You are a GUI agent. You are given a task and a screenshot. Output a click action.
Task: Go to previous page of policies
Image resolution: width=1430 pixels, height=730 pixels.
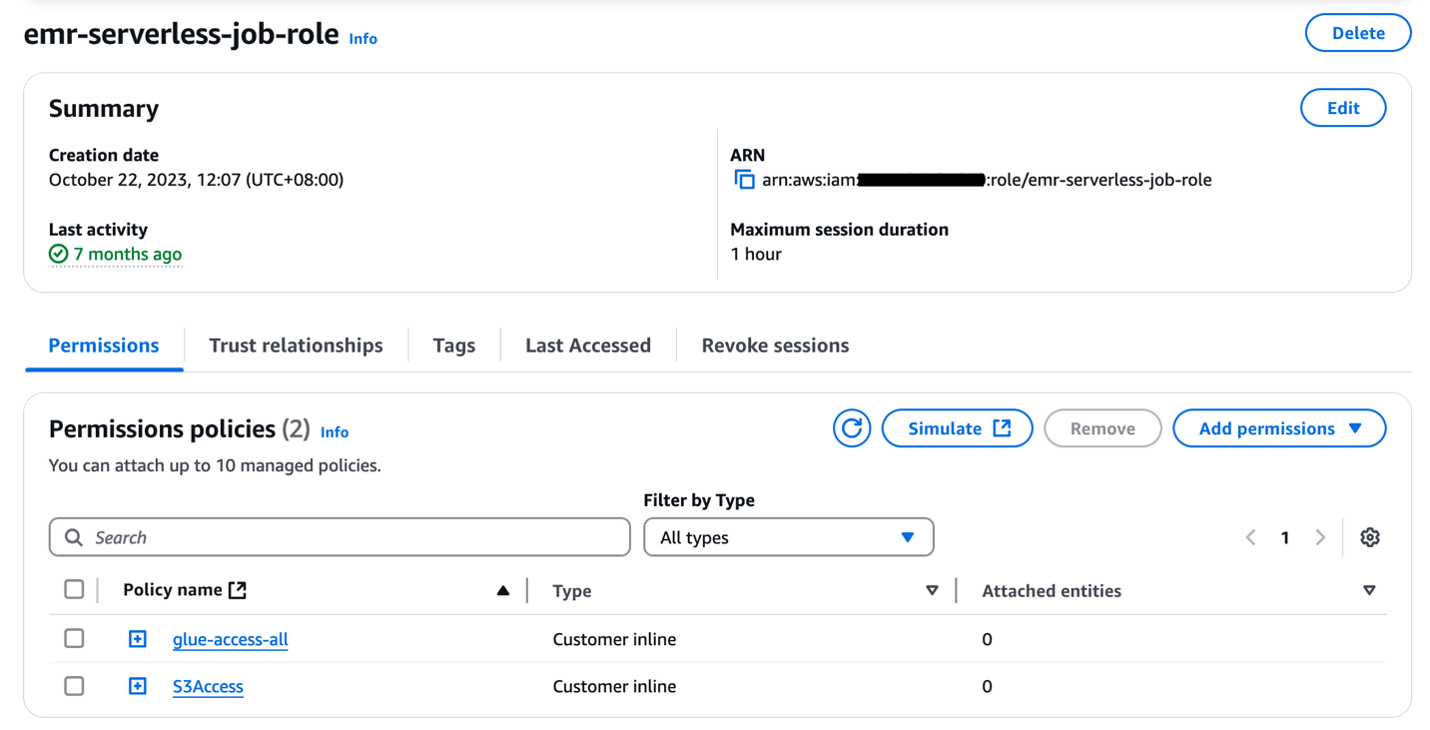(x=1251, y=538)
